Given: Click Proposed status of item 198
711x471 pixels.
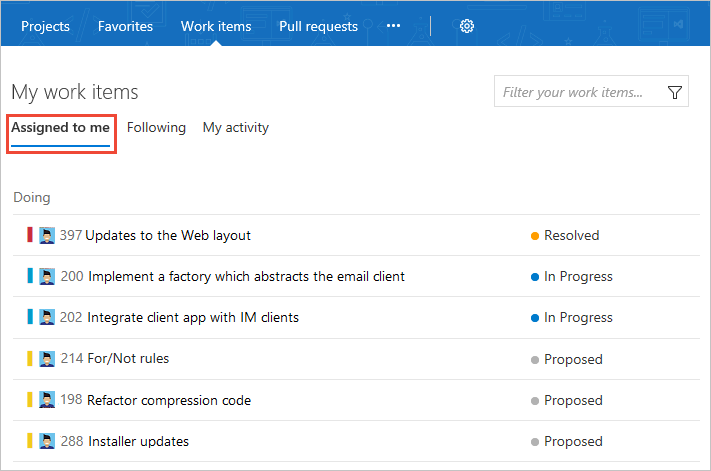Looking at the screenshot, I should (573, 400).
